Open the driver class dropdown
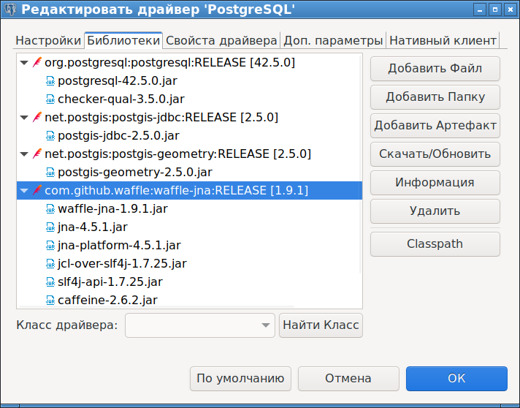Viewport: 520px width, 408px height. 265,325
